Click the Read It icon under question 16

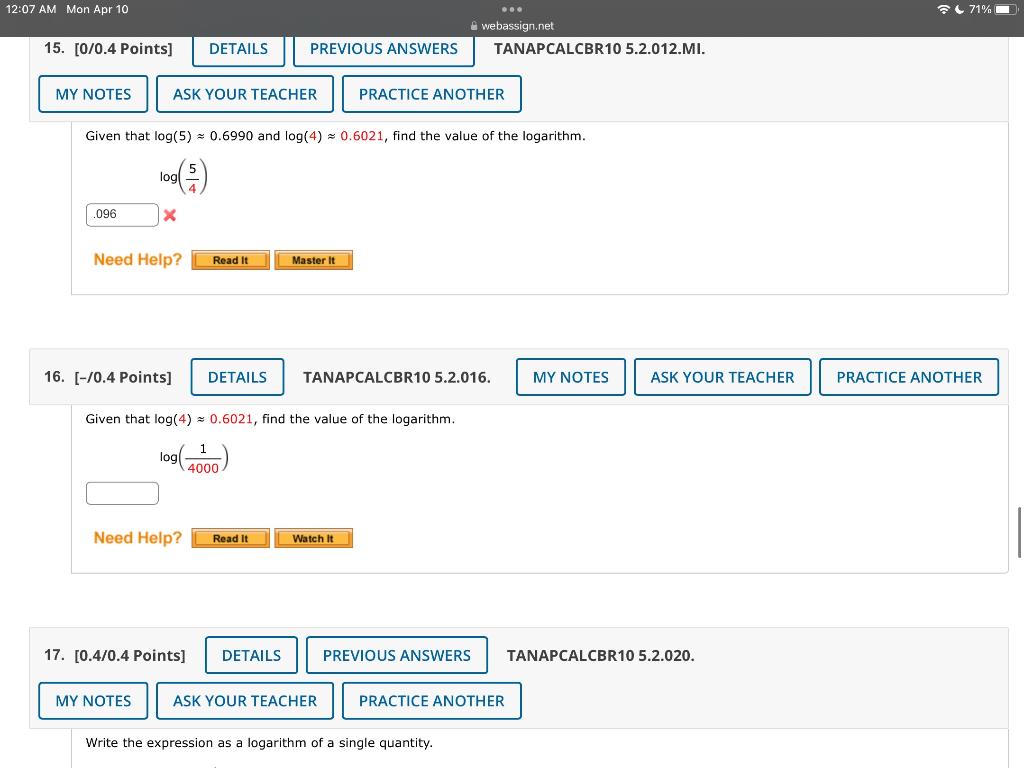(230, 538)
